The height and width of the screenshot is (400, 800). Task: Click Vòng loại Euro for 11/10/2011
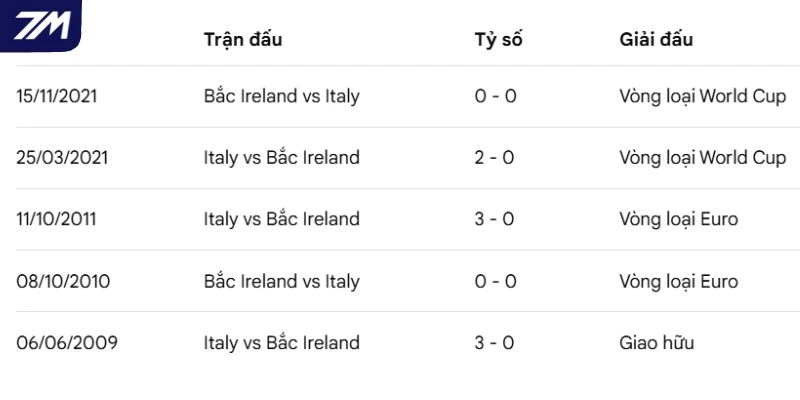point(678,219)
